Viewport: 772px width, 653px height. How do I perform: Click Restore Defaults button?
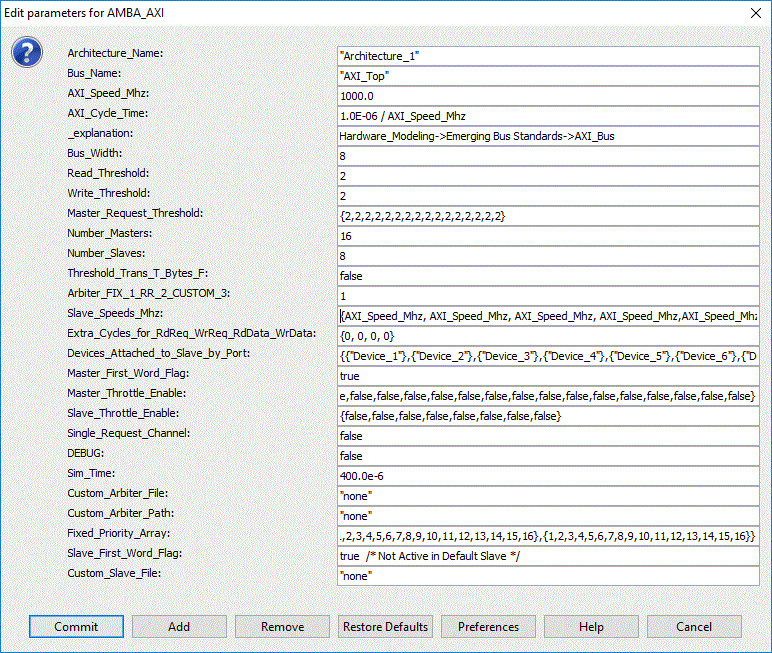click(385, 626)
